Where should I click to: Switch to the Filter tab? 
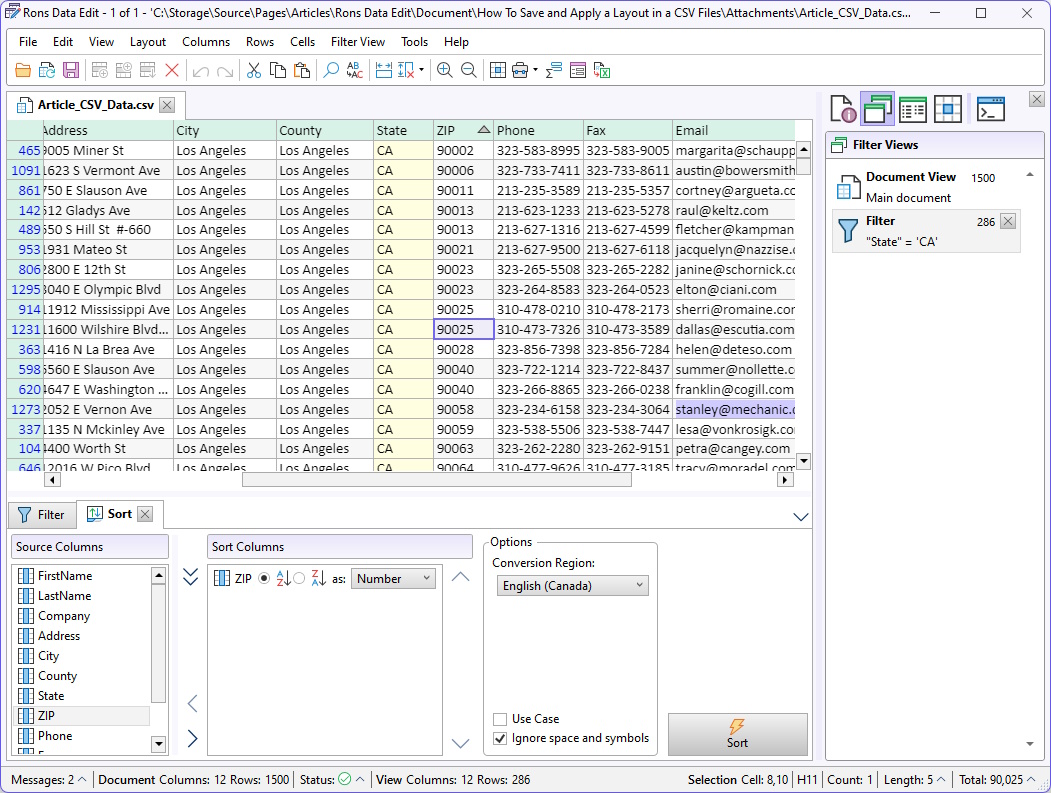[x=42, y=514]
